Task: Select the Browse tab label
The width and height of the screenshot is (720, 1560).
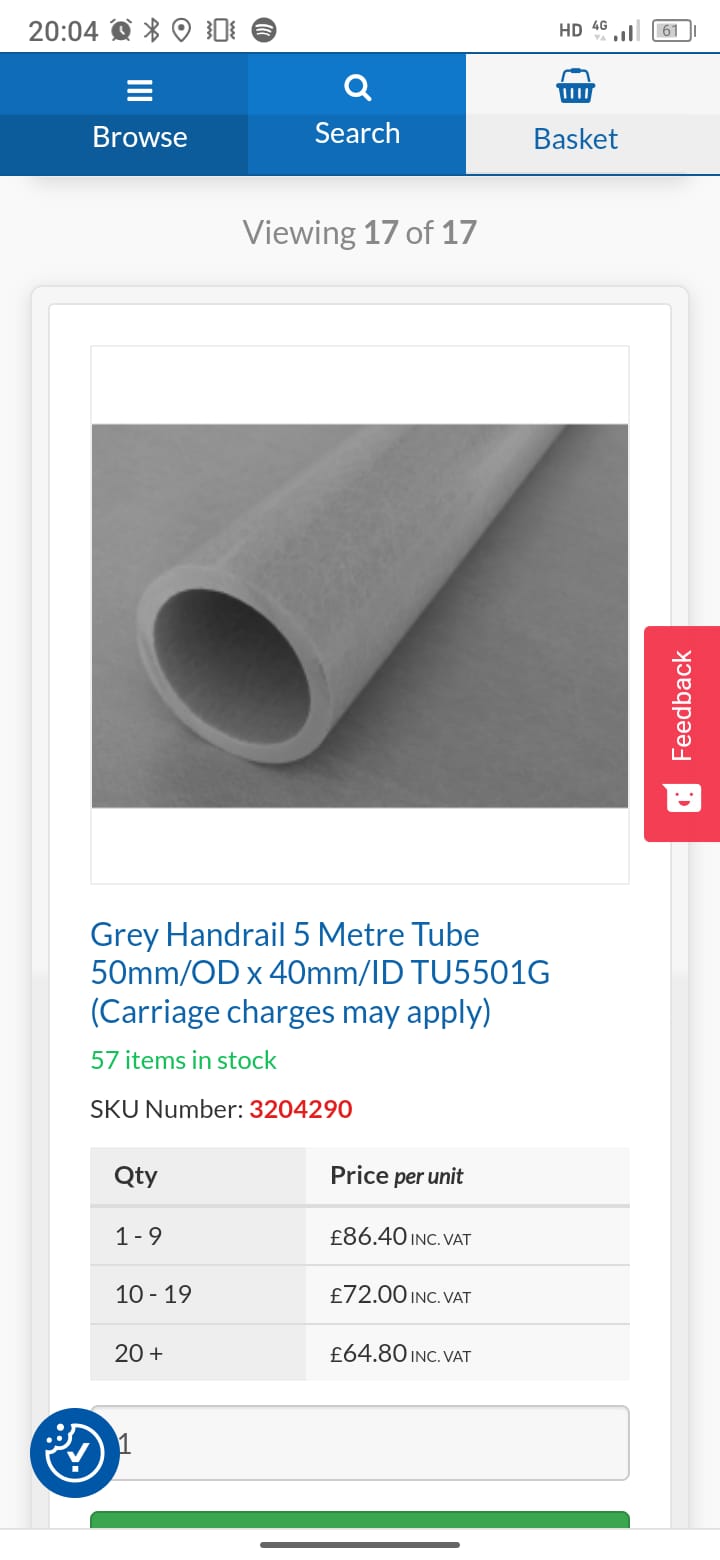Action: click(x=140, y=137)
